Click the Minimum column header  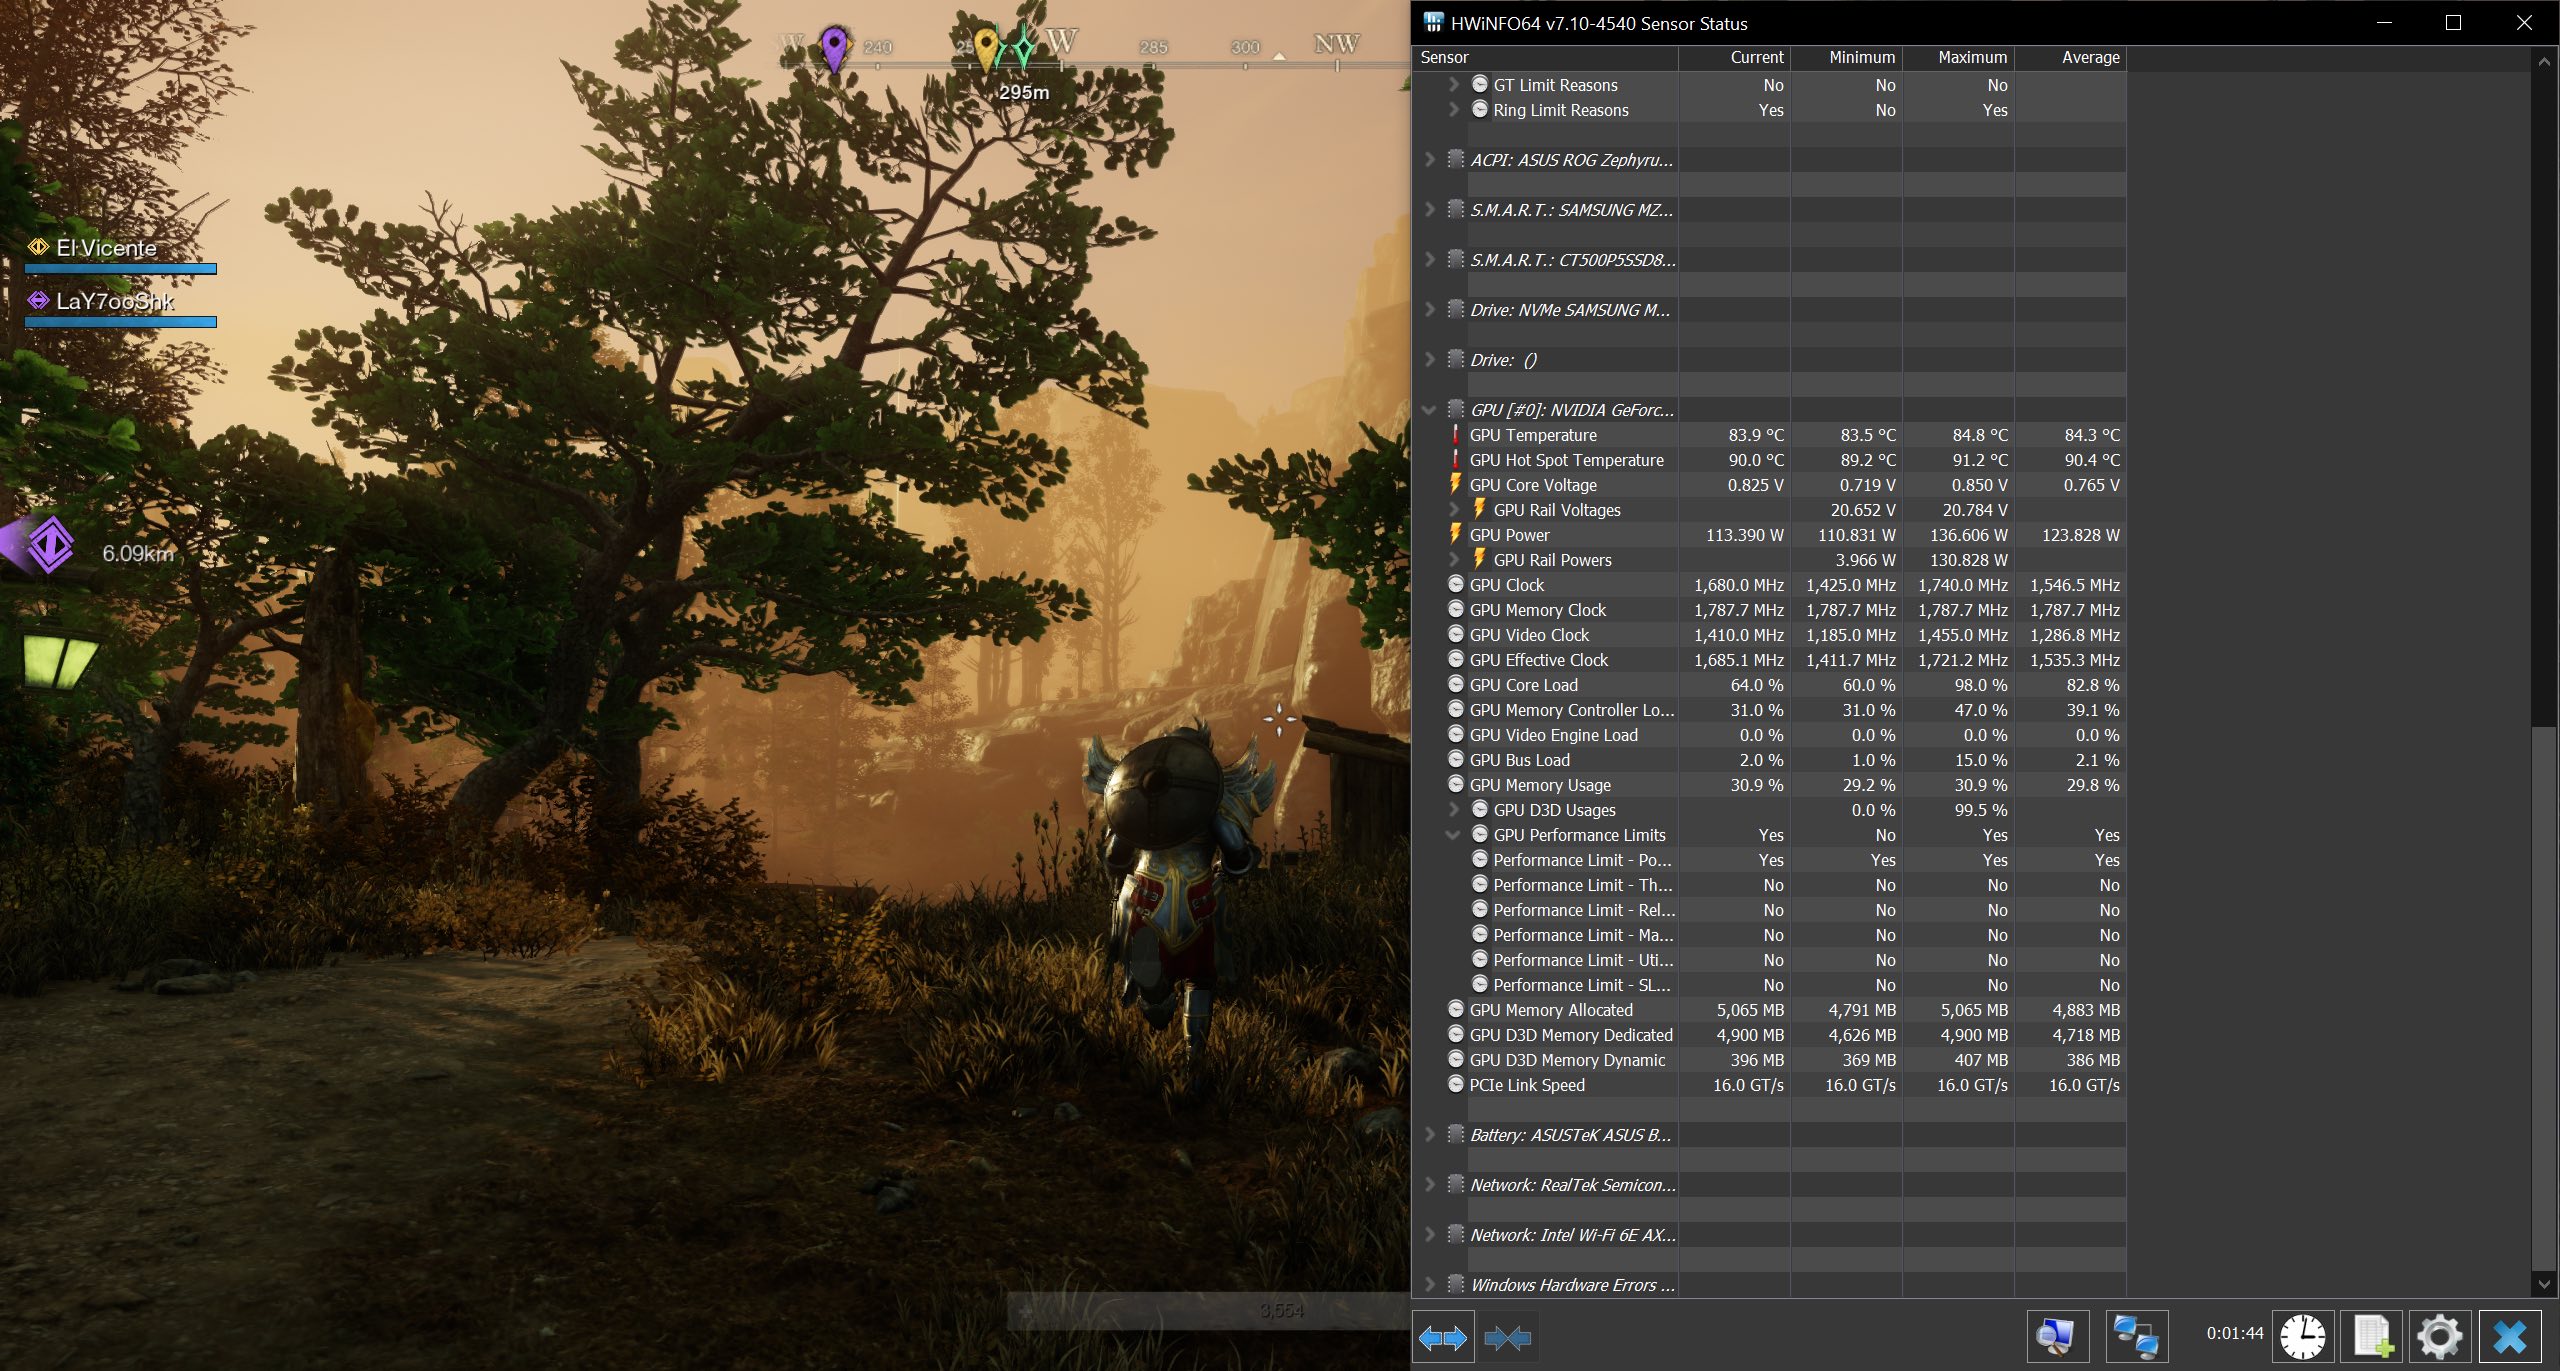click(1846, 57)
